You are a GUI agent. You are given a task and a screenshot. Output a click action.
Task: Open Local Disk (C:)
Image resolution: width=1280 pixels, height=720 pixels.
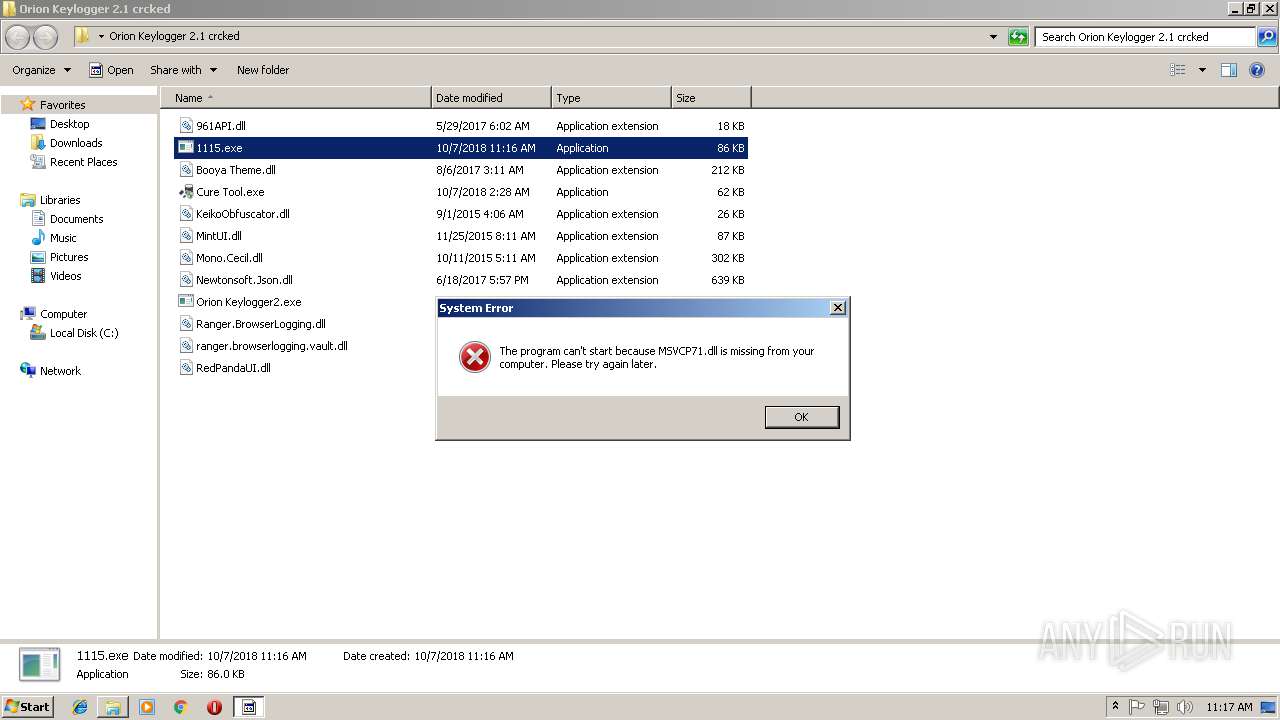pos(84,333)
